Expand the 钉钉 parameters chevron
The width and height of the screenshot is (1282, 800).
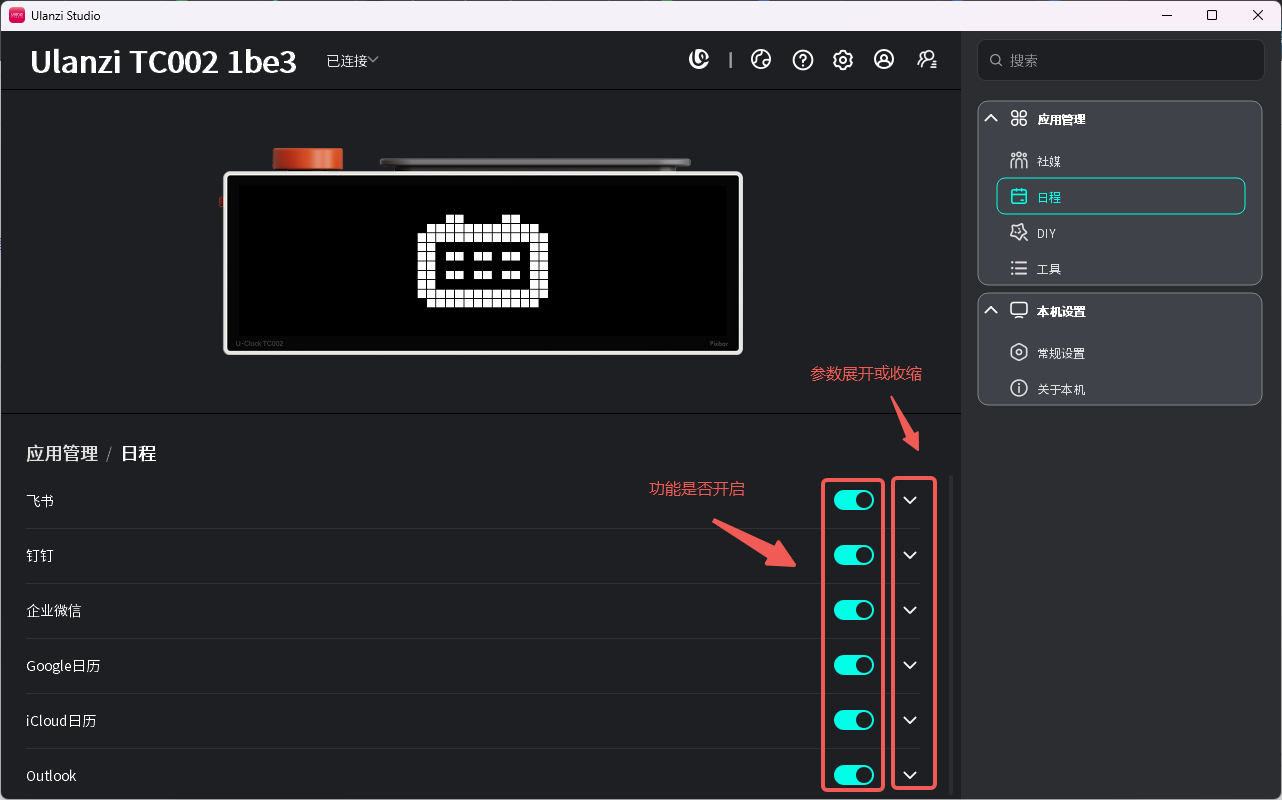(x=910, y=555)
